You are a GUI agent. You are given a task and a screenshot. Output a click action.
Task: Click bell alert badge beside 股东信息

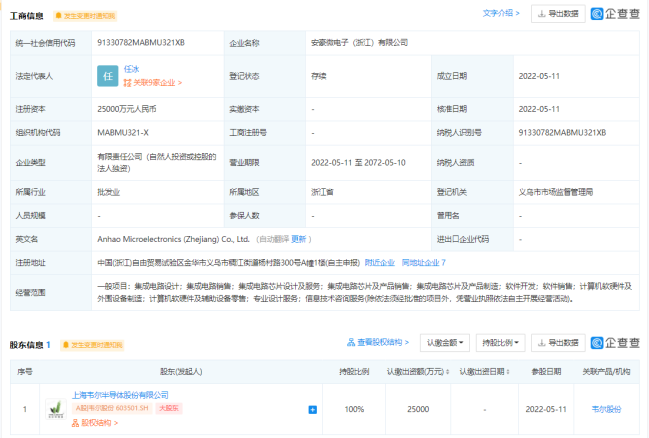92,345
